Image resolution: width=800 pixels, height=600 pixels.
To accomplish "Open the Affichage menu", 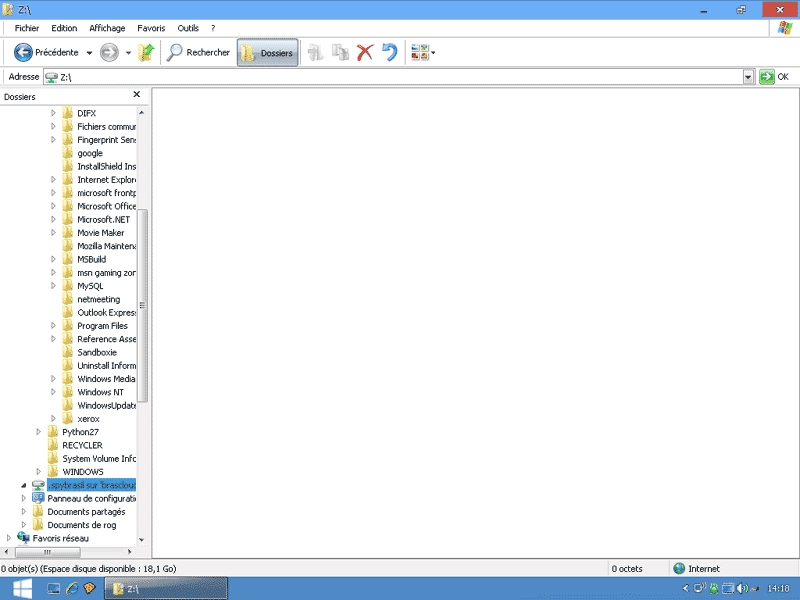I will pos(107,28).
